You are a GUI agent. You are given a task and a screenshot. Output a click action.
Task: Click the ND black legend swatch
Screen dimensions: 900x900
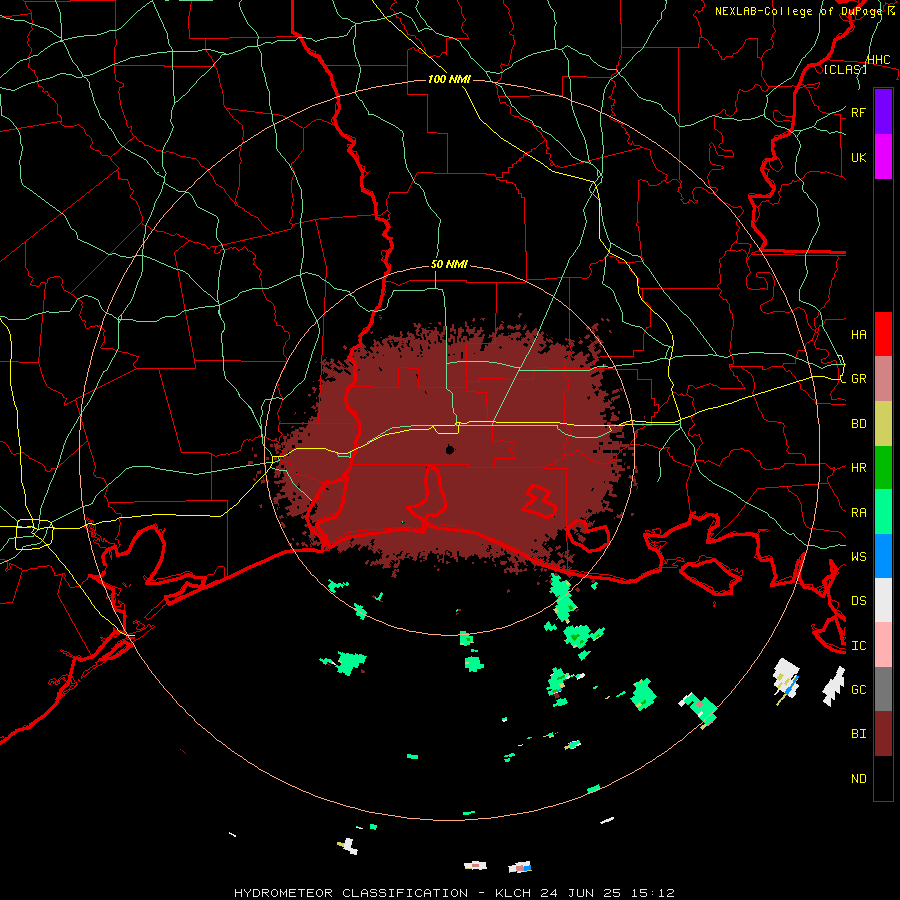tap(883, 778)
